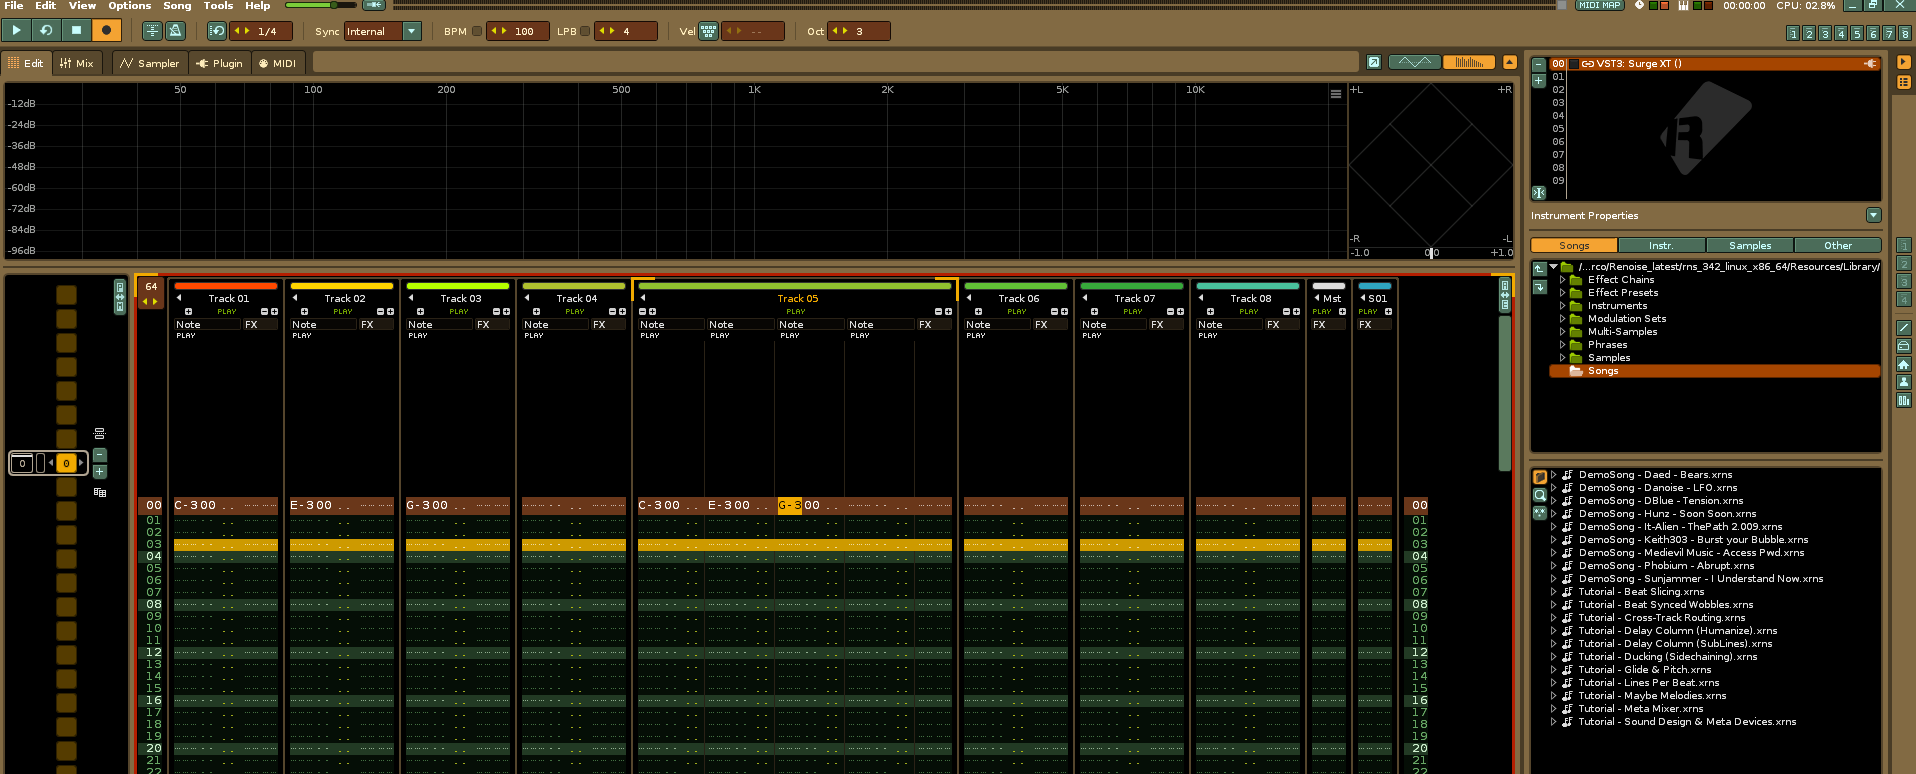Switch to the Edit tab
Screen dimensions: 1916x774
coord(26,63)
